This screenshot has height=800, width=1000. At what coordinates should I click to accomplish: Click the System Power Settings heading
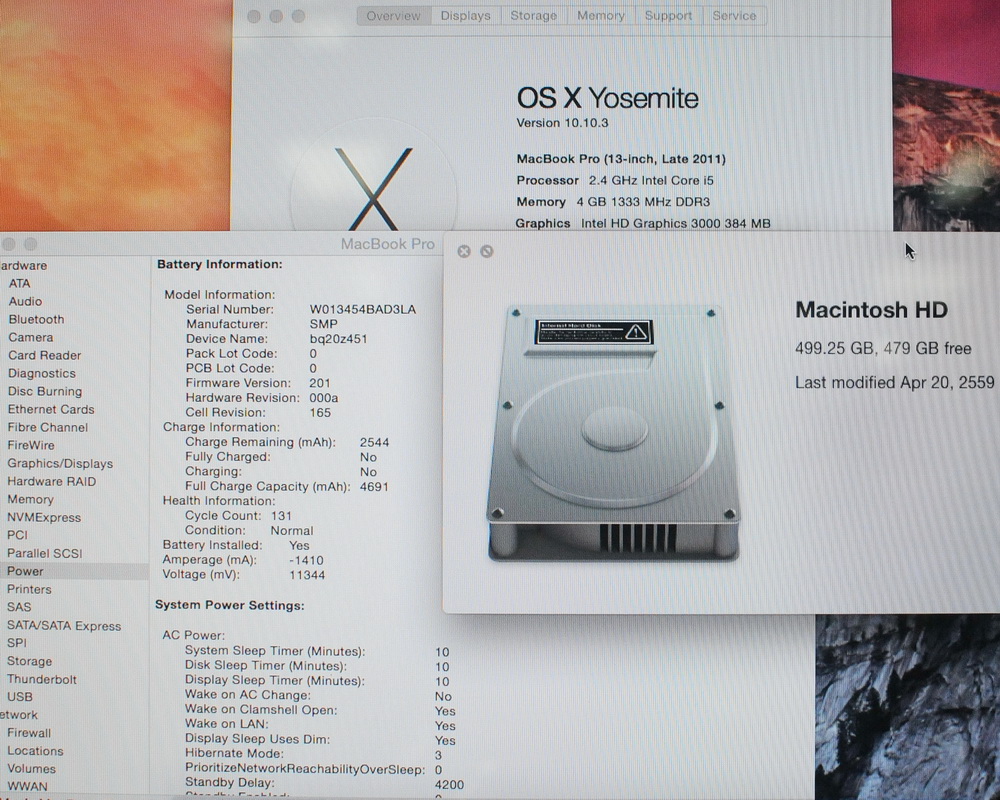tap(230, 605)
